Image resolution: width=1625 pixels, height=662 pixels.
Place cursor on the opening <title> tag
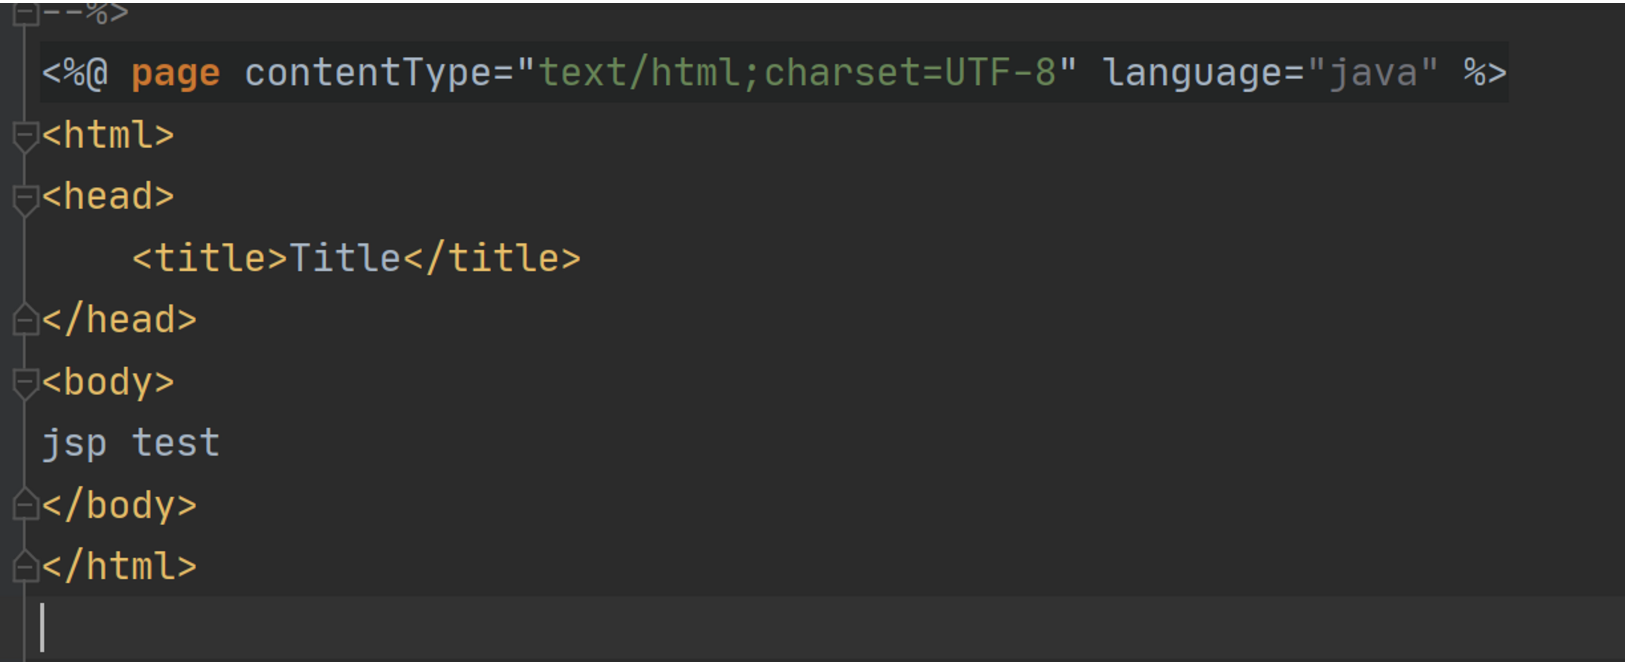point(210,259)
